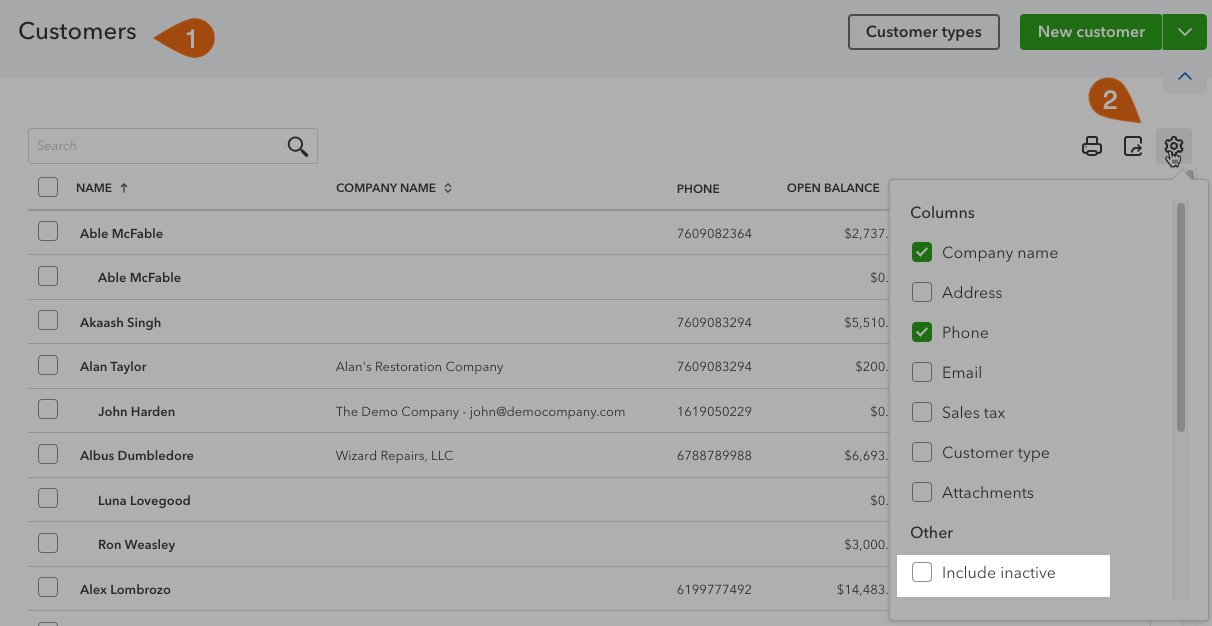The image size is (1212, 626).
Task: Enable the Address column checkbox
Action: coord(922,293)
